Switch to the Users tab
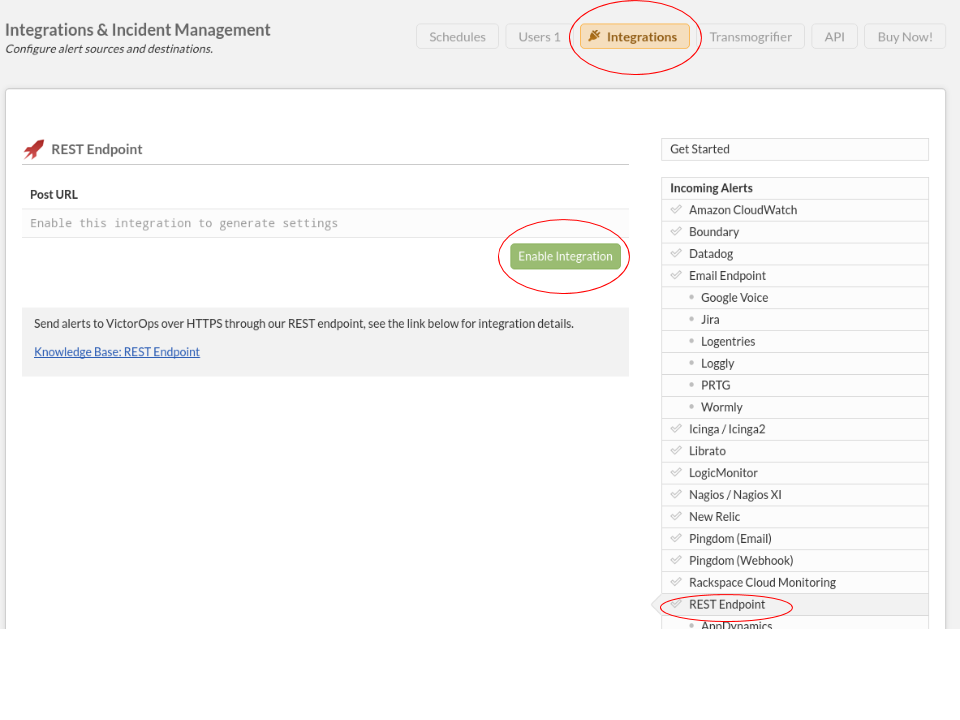The image size is (960, 720). (539, 37)
